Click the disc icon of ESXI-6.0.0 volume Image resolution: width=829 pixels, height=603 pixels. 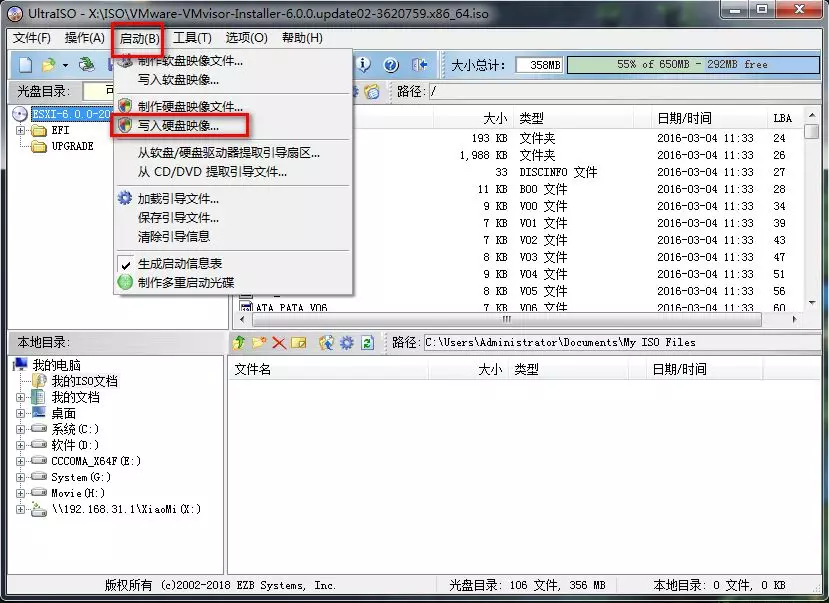pos(20,114)
